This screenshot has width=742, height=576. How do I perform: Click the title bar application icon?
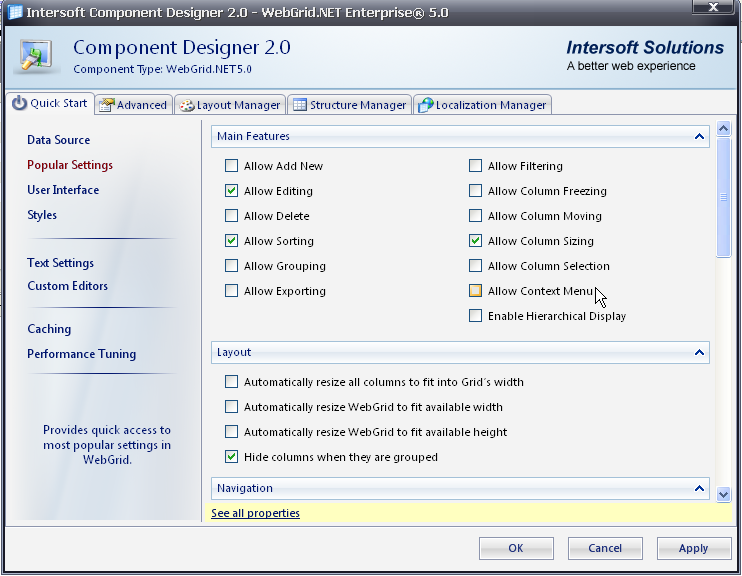15,11
